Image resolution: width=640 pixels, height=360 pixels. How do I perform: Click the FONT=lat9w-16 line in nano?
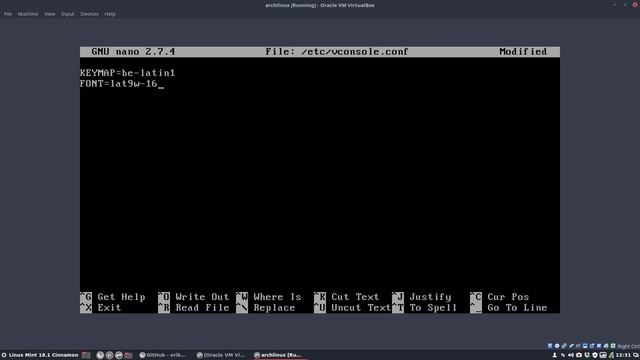119,84
